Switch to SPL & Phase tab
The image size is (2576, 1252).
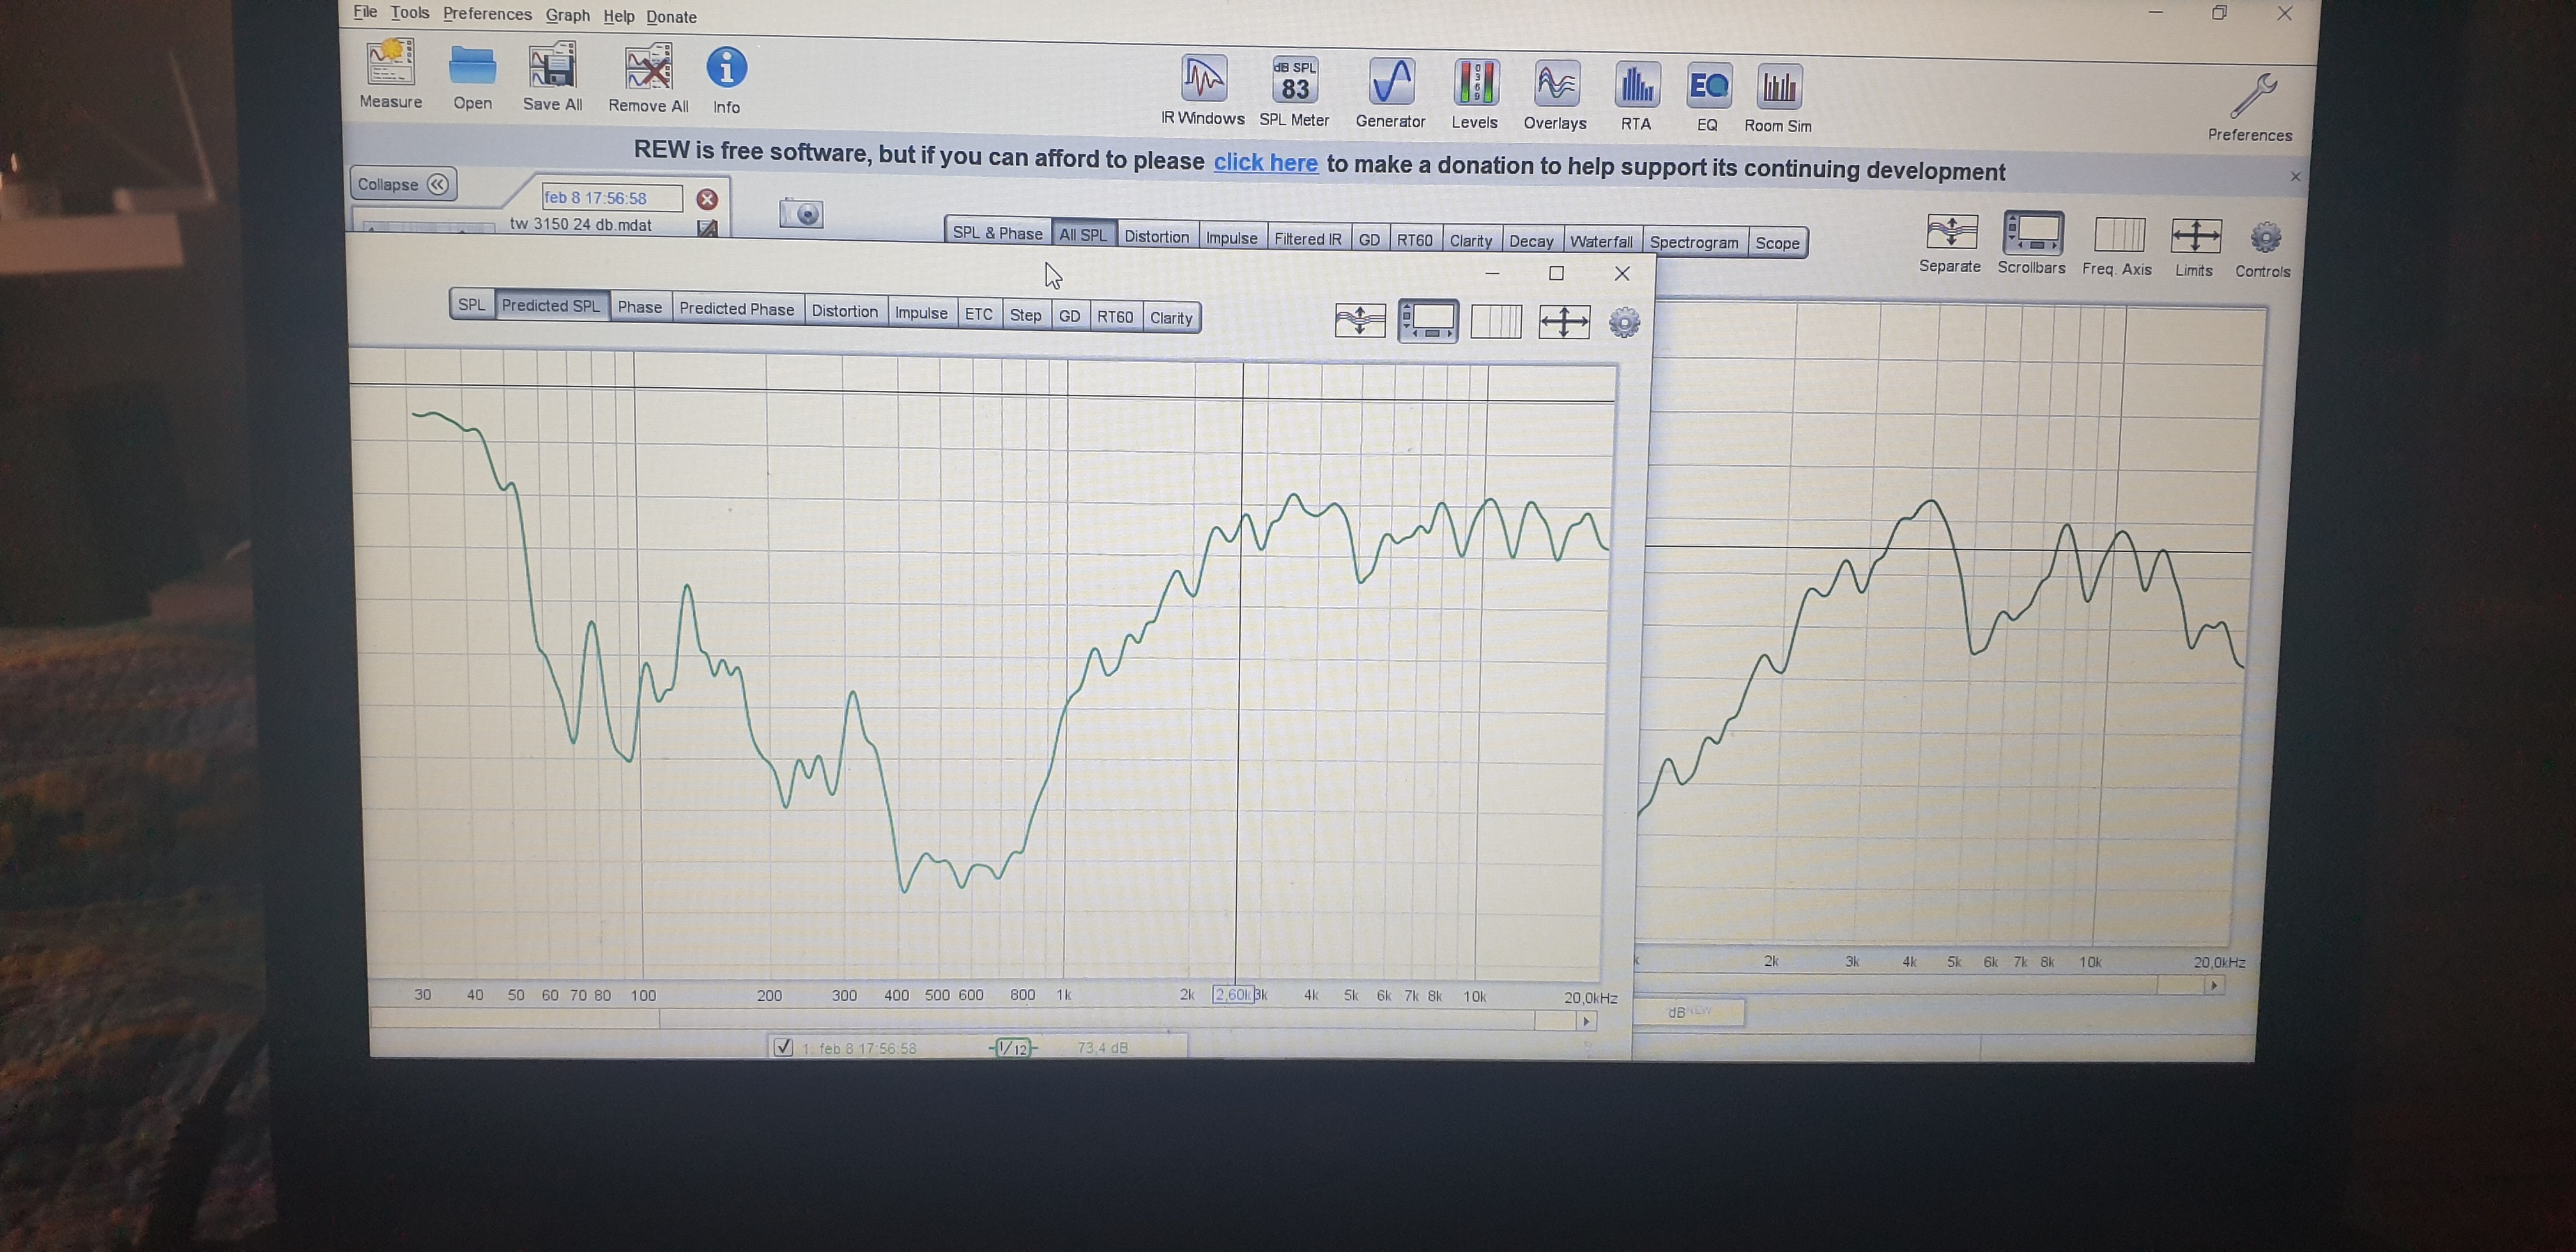click(997, 232)
